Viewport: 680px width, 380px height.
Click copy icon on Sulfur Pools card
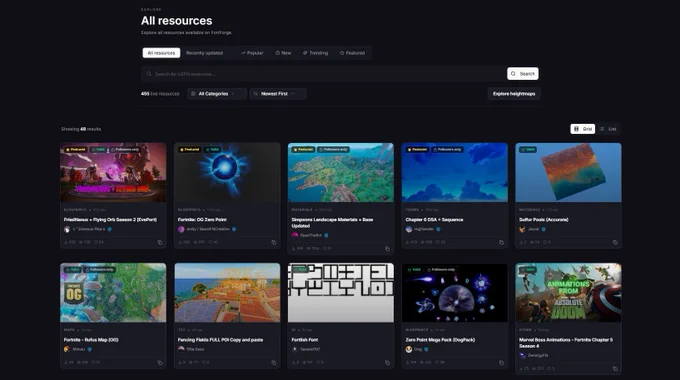(x=615, y=242)
